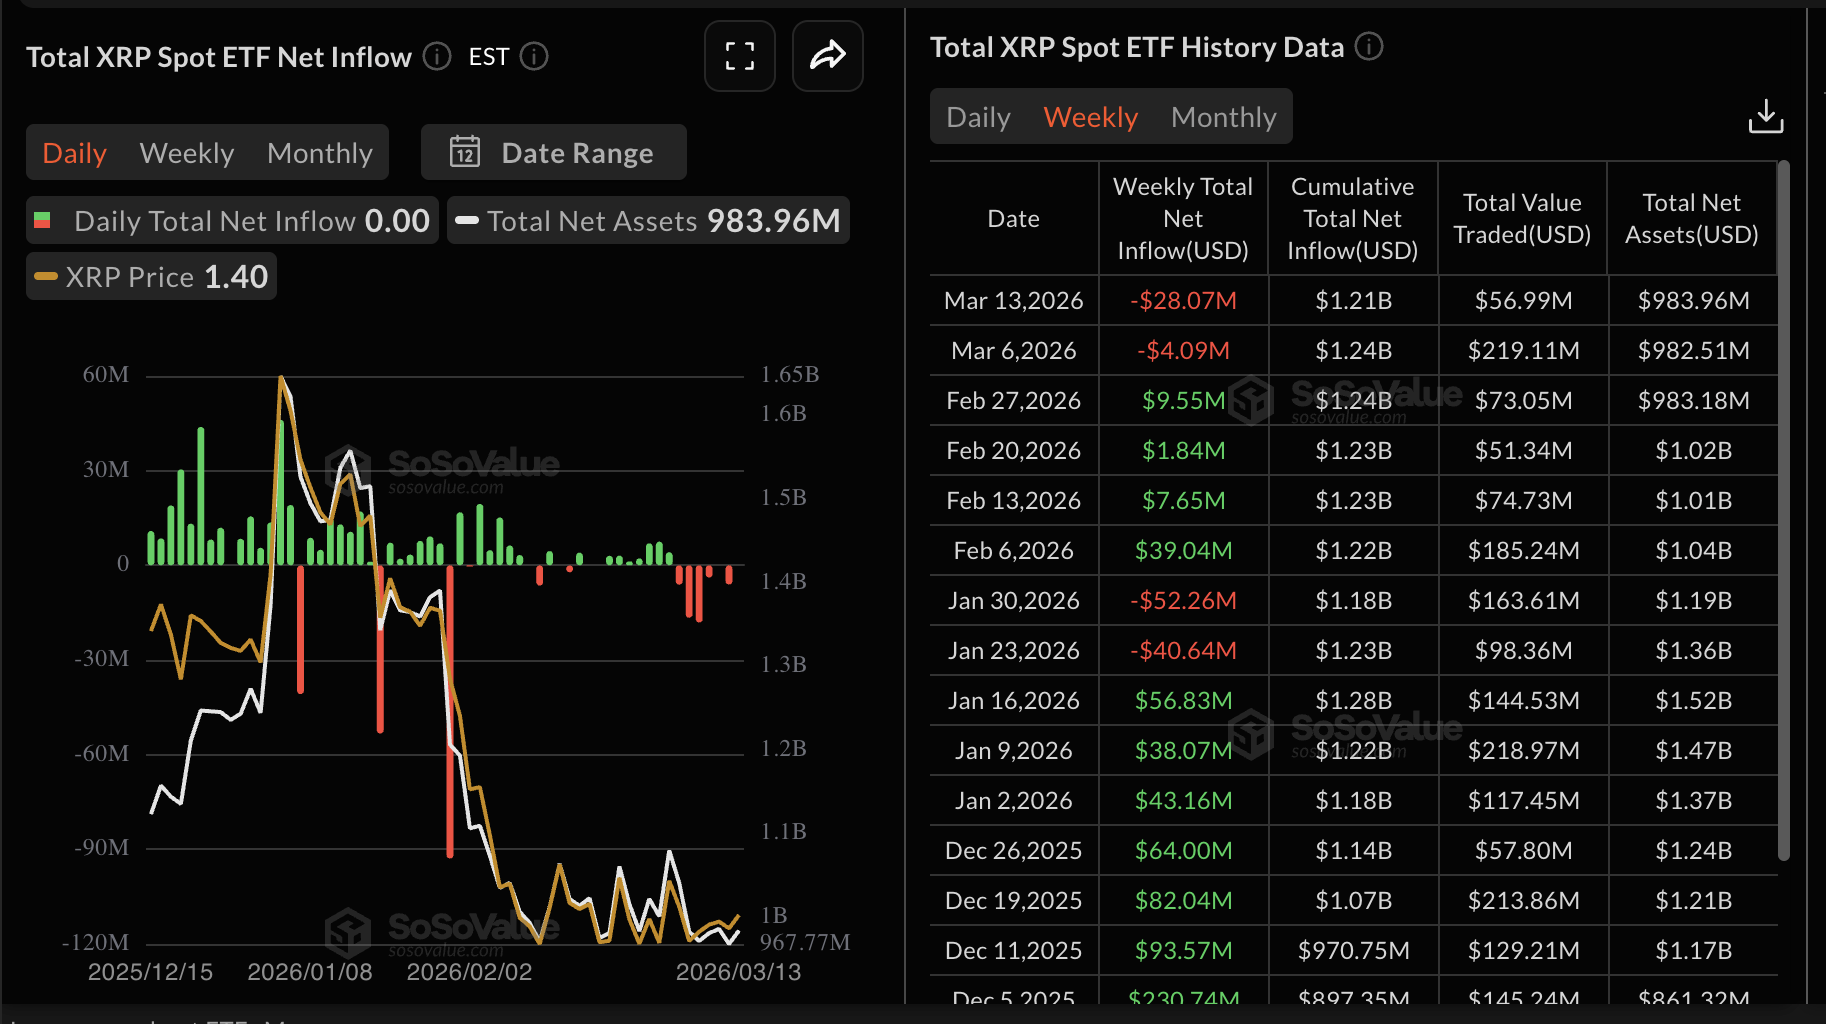Switch chart to Weekly view
Viewport: 1826px width, 1024px height.
tap(187, 153)
